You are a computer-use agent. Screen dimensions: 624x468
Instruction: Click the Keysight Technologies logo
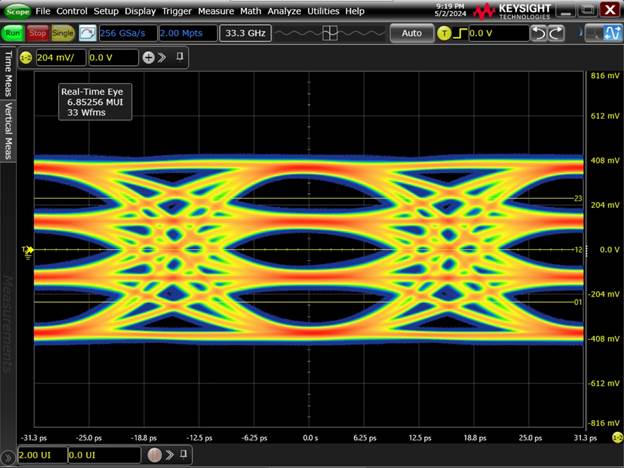coord(512,11)
